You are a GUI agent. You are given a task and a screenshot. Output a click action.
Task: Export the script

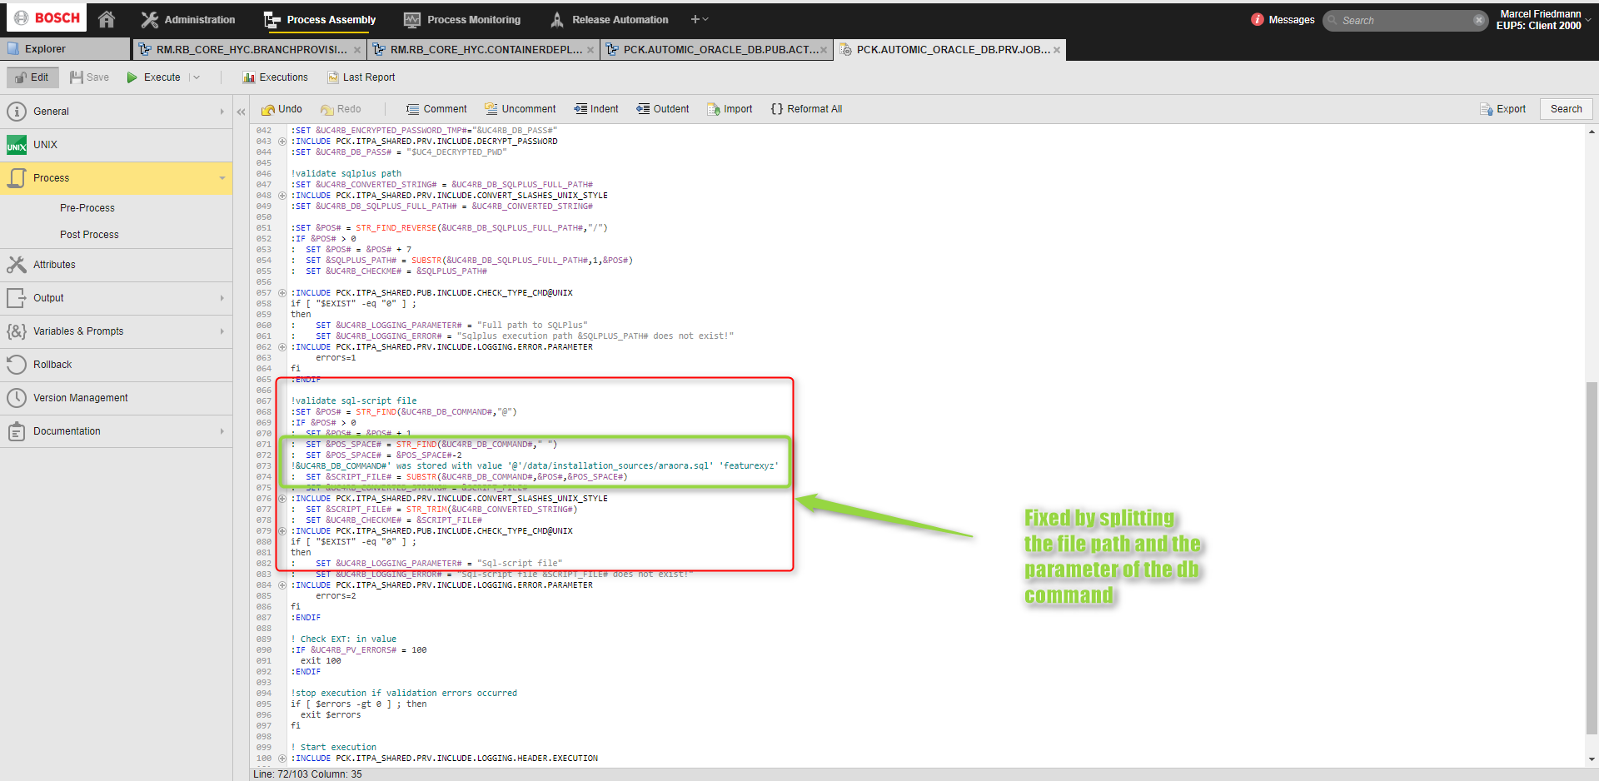pyautogui.click(x=1503, y=109)
